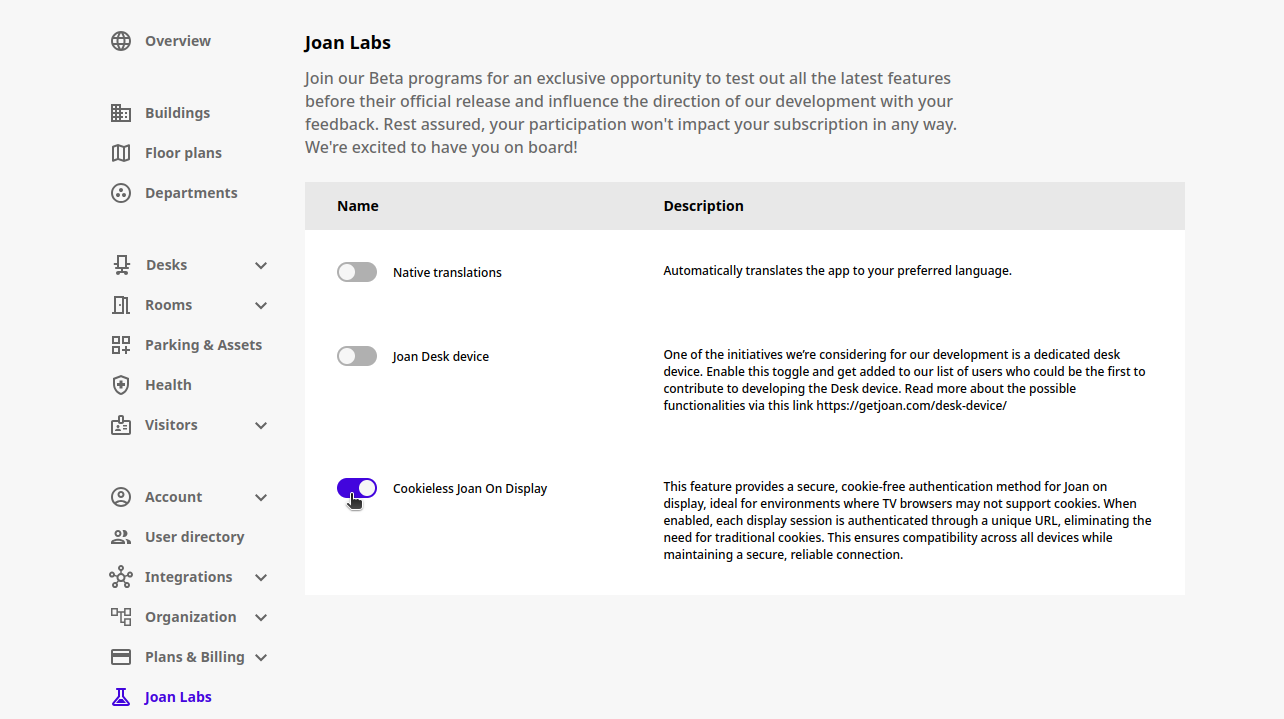The height and width of the screenshot is (719, 1284).
Task: Expand the Desks menu chevron
Action: pos(261,265)
